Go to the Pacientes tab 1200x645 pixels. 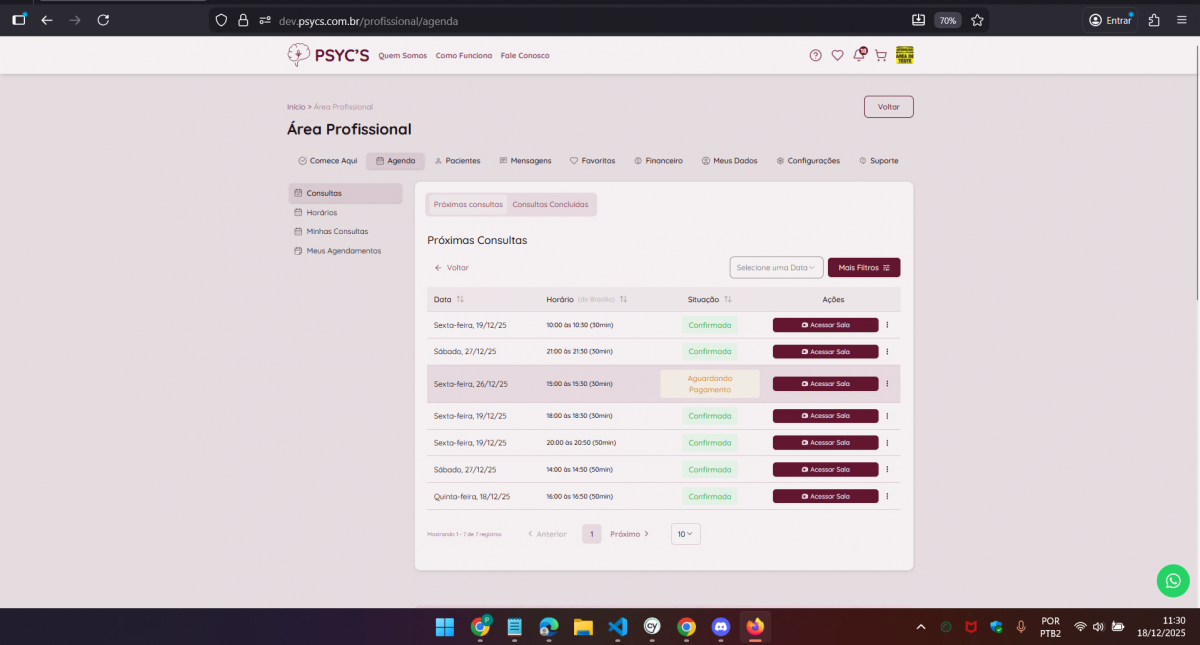click(x=457, y=161)
